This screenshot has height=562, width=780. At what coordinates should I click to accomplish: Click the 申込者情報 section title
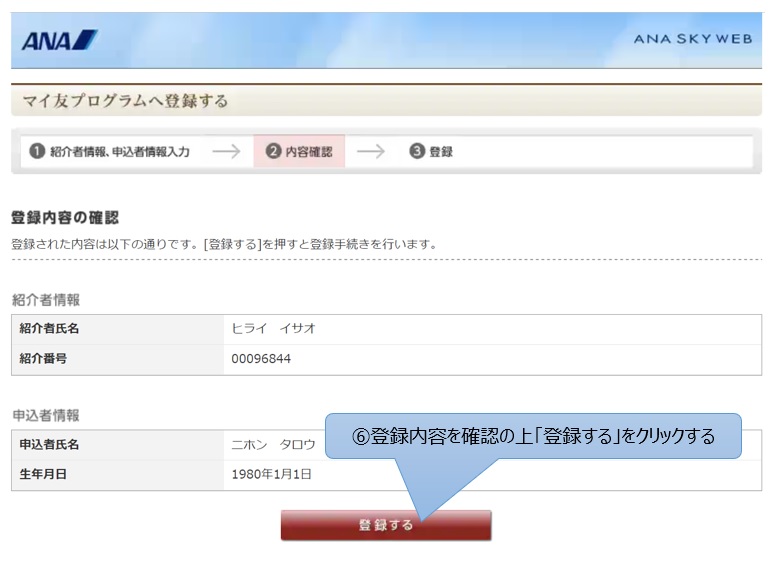click(46, 415)
